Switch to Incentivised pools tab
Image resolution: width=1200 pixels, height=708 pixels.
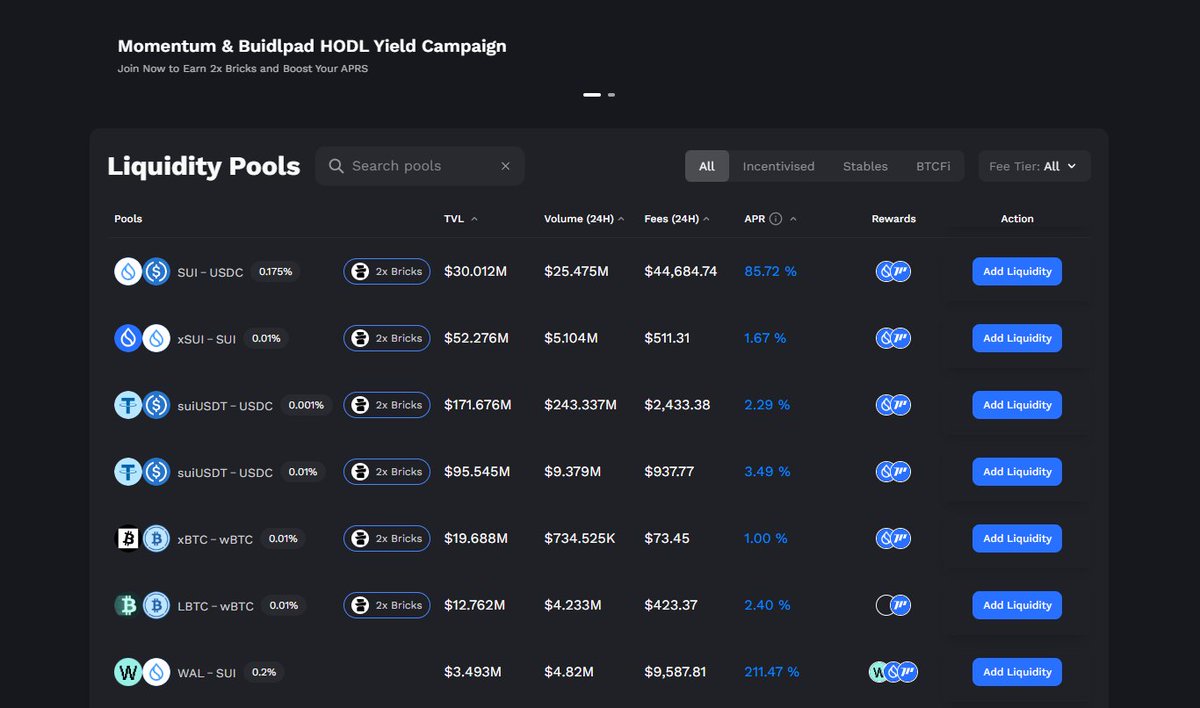point(778,166)
